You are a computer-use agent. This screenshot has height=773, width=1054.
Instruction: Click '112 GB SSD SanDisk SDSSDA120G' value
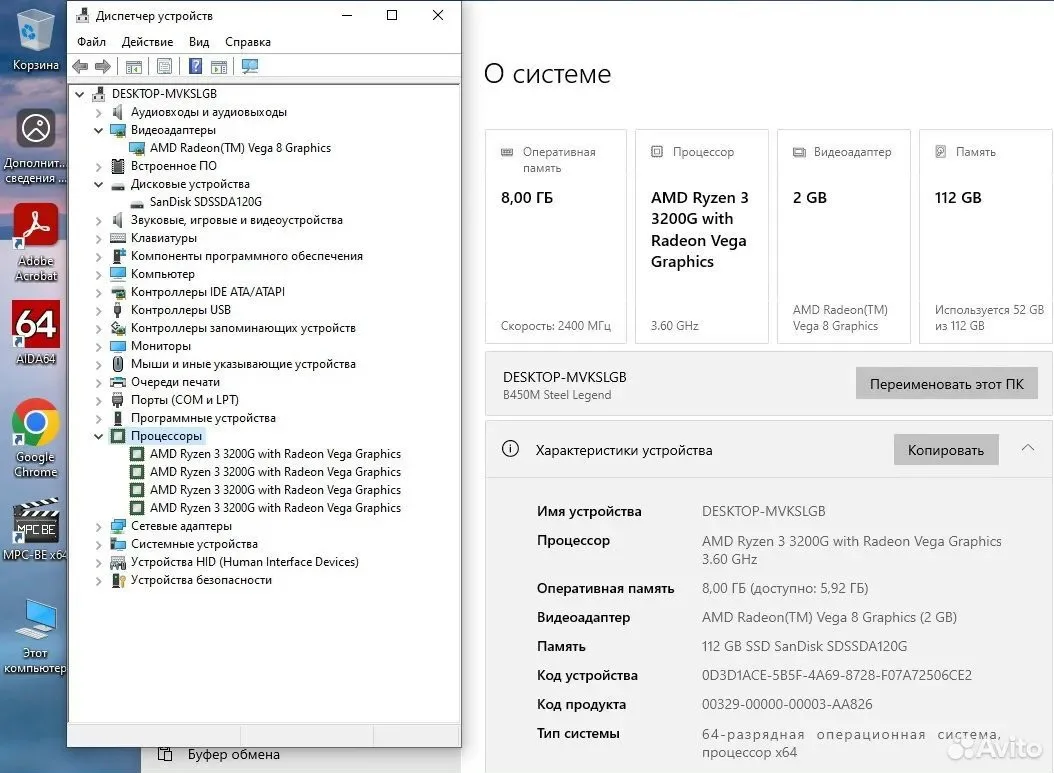(804, 646)
